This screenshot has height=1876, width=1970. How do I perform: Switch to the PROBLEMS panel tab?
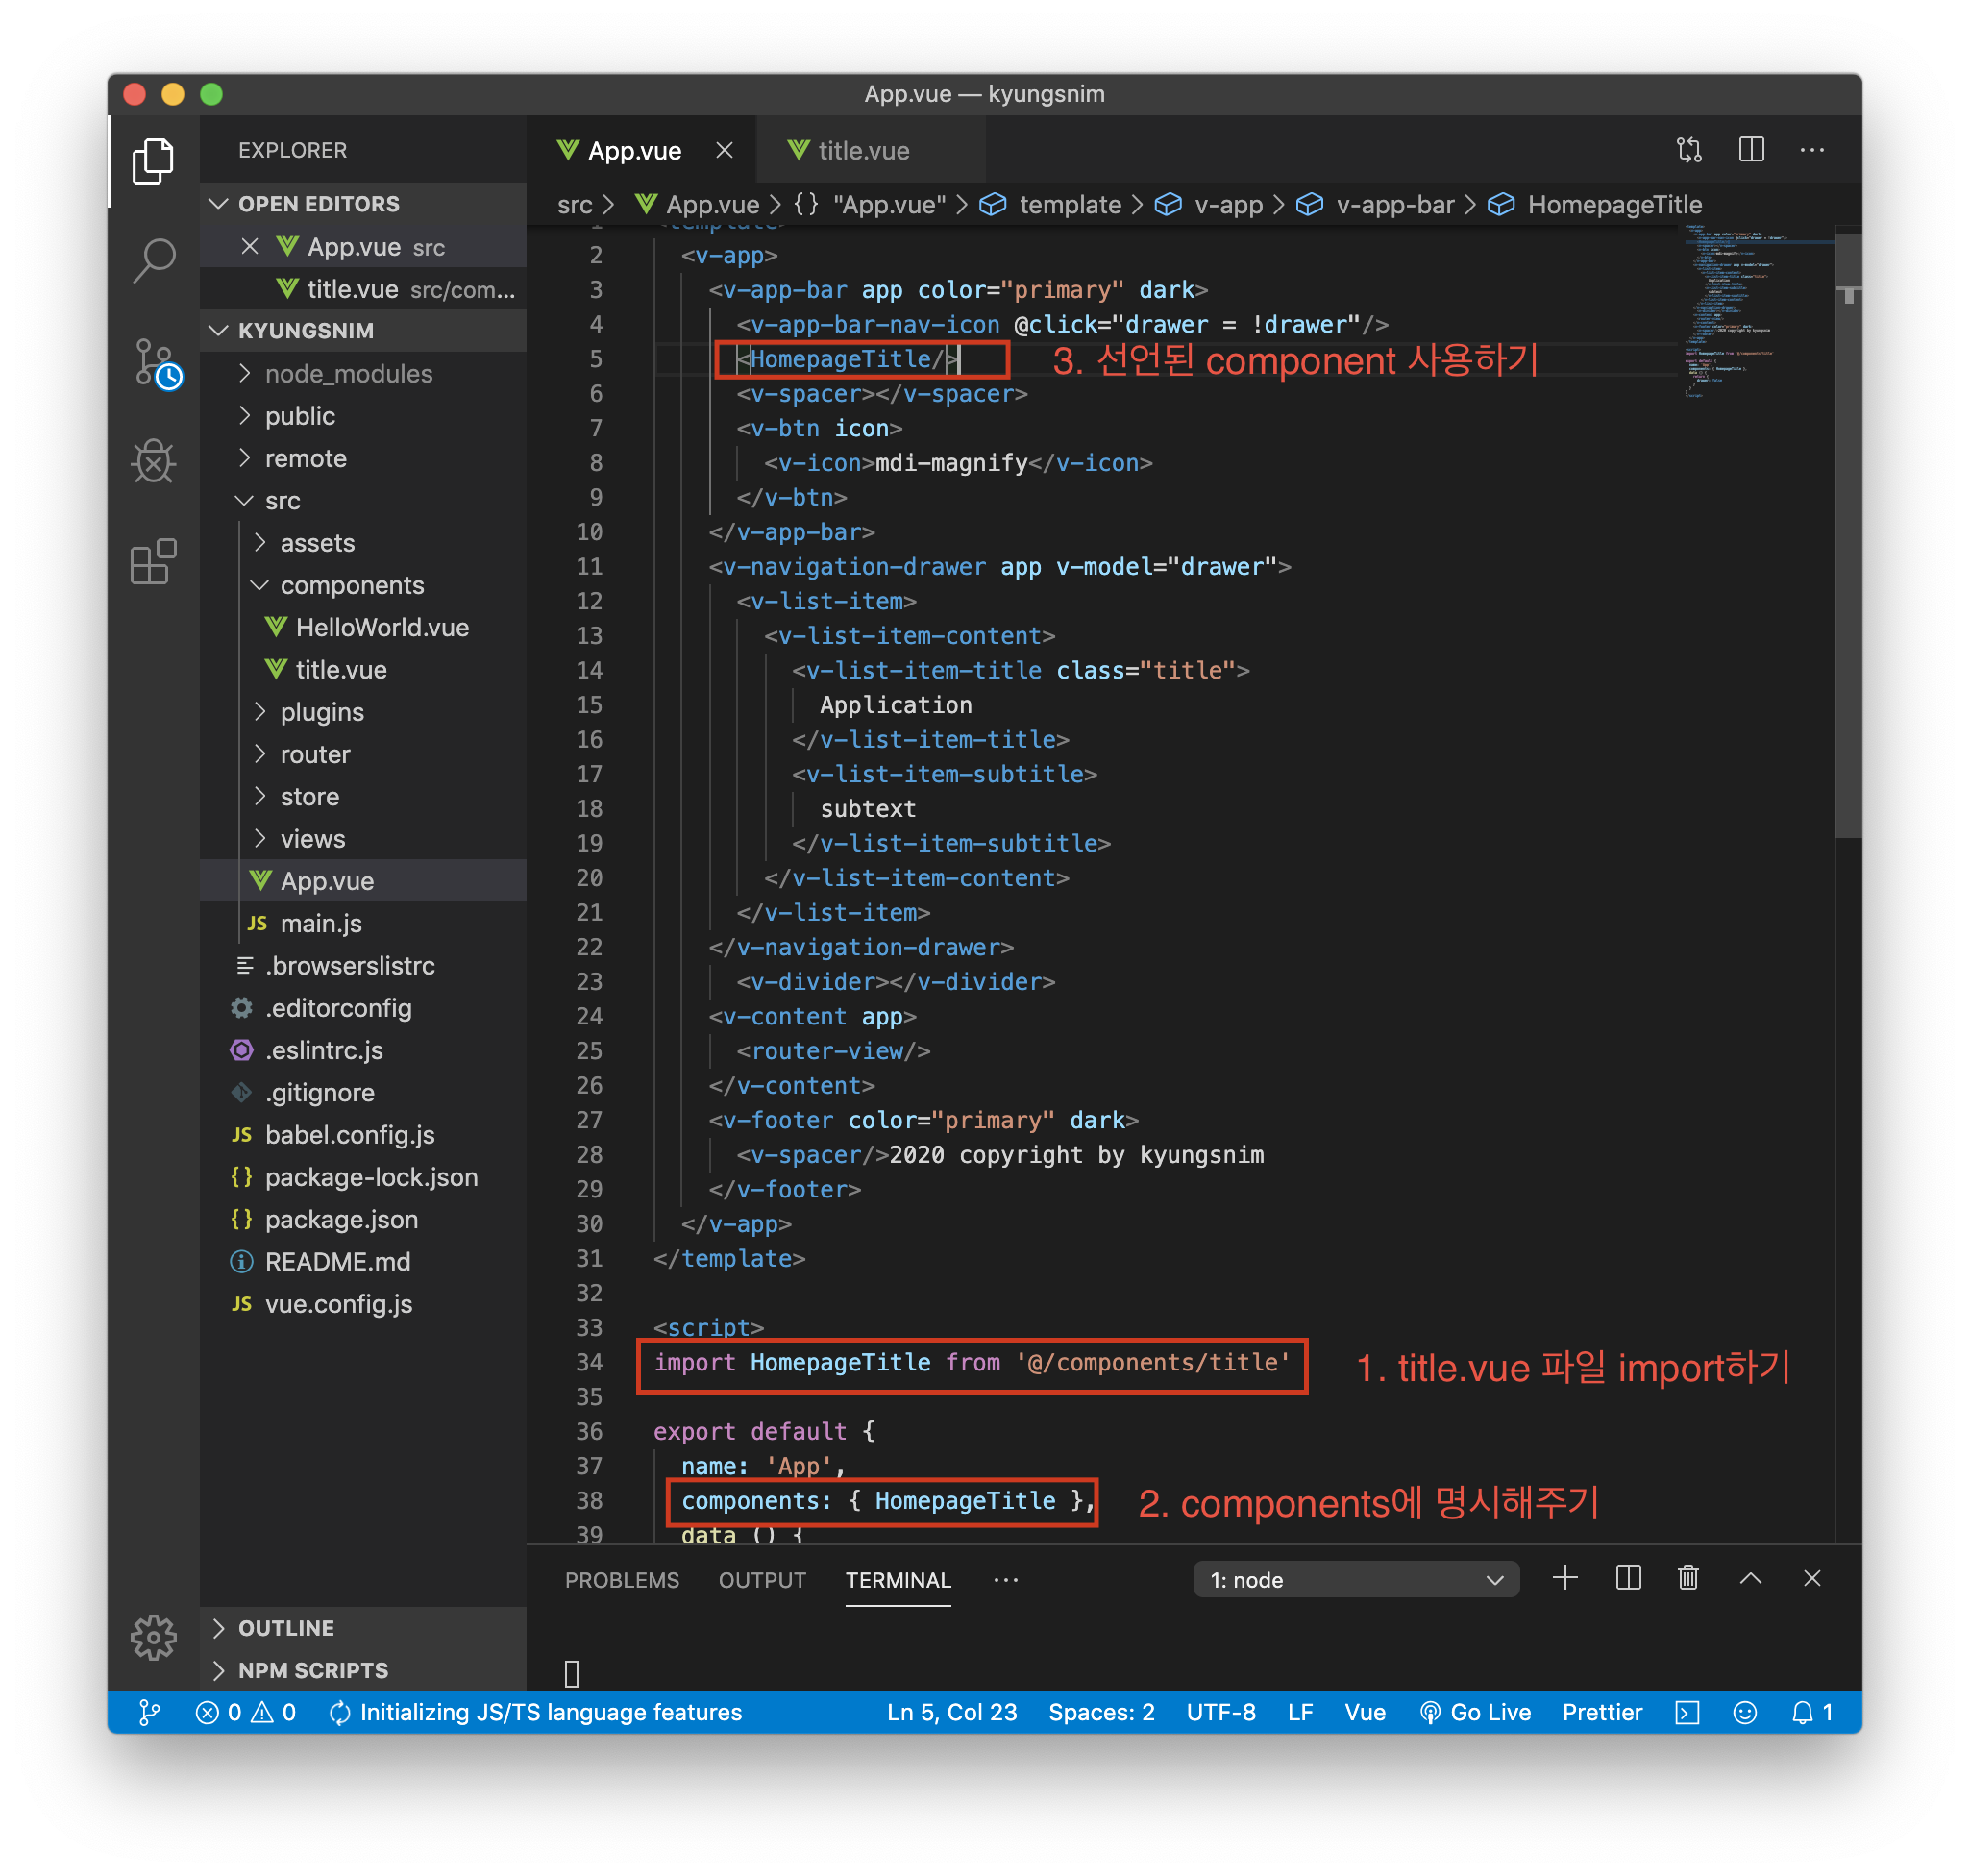[621, 1580]
